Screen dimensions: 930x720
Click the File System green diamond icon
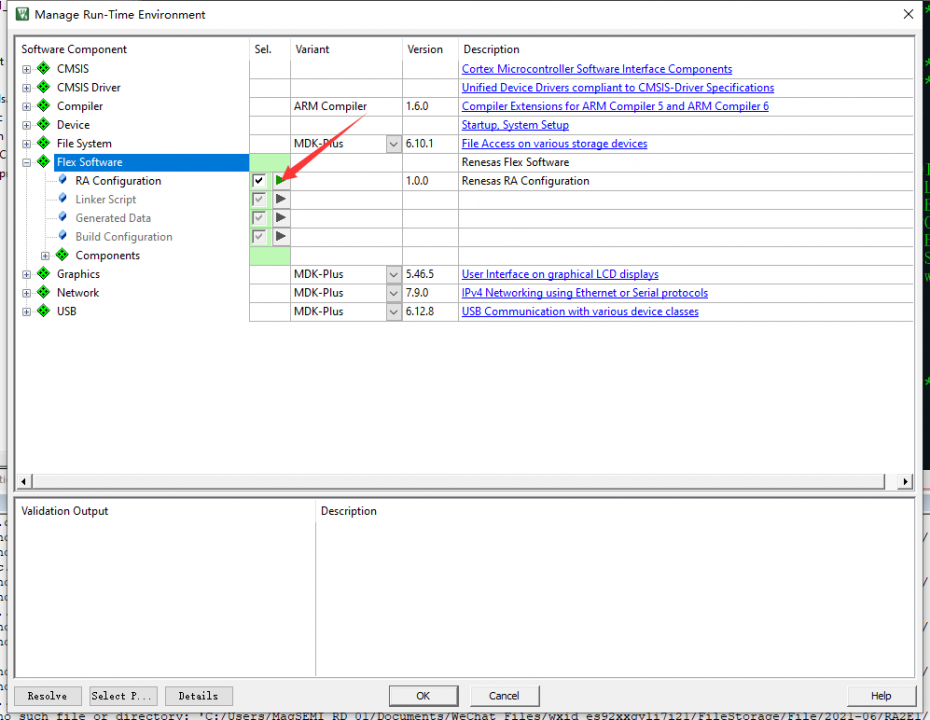click(43, 143)
